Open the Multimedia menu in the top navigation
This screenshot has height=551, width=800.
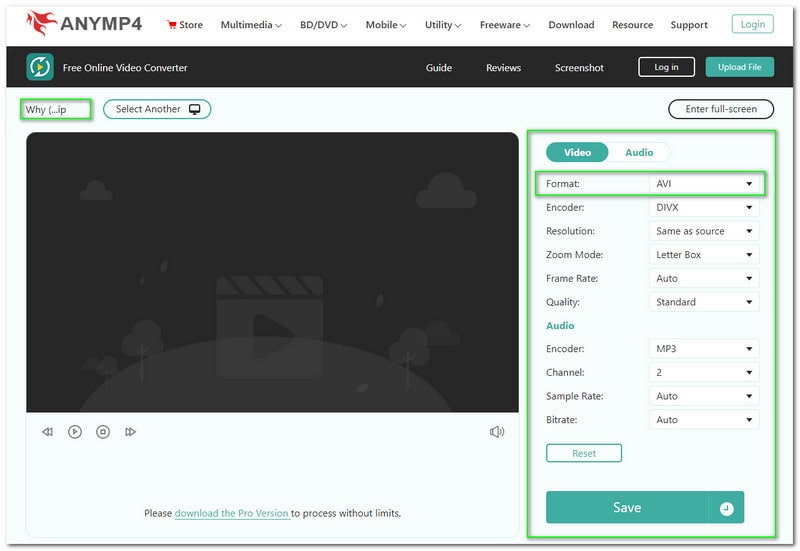pos(250,25)
